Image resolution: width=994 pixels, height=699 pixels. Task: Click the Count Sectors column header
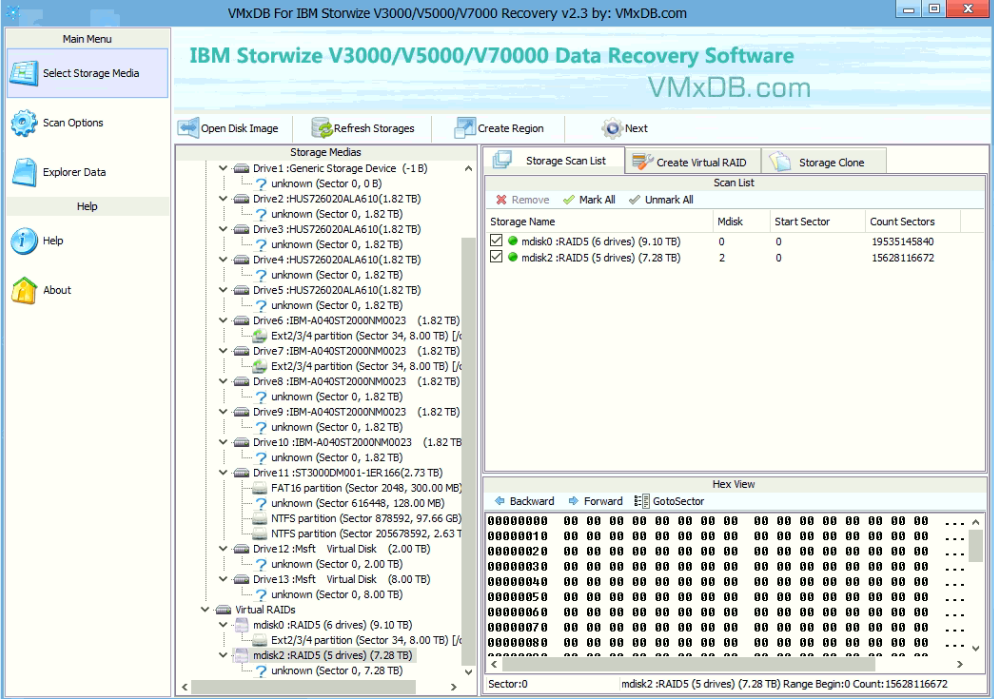(913, 222)
